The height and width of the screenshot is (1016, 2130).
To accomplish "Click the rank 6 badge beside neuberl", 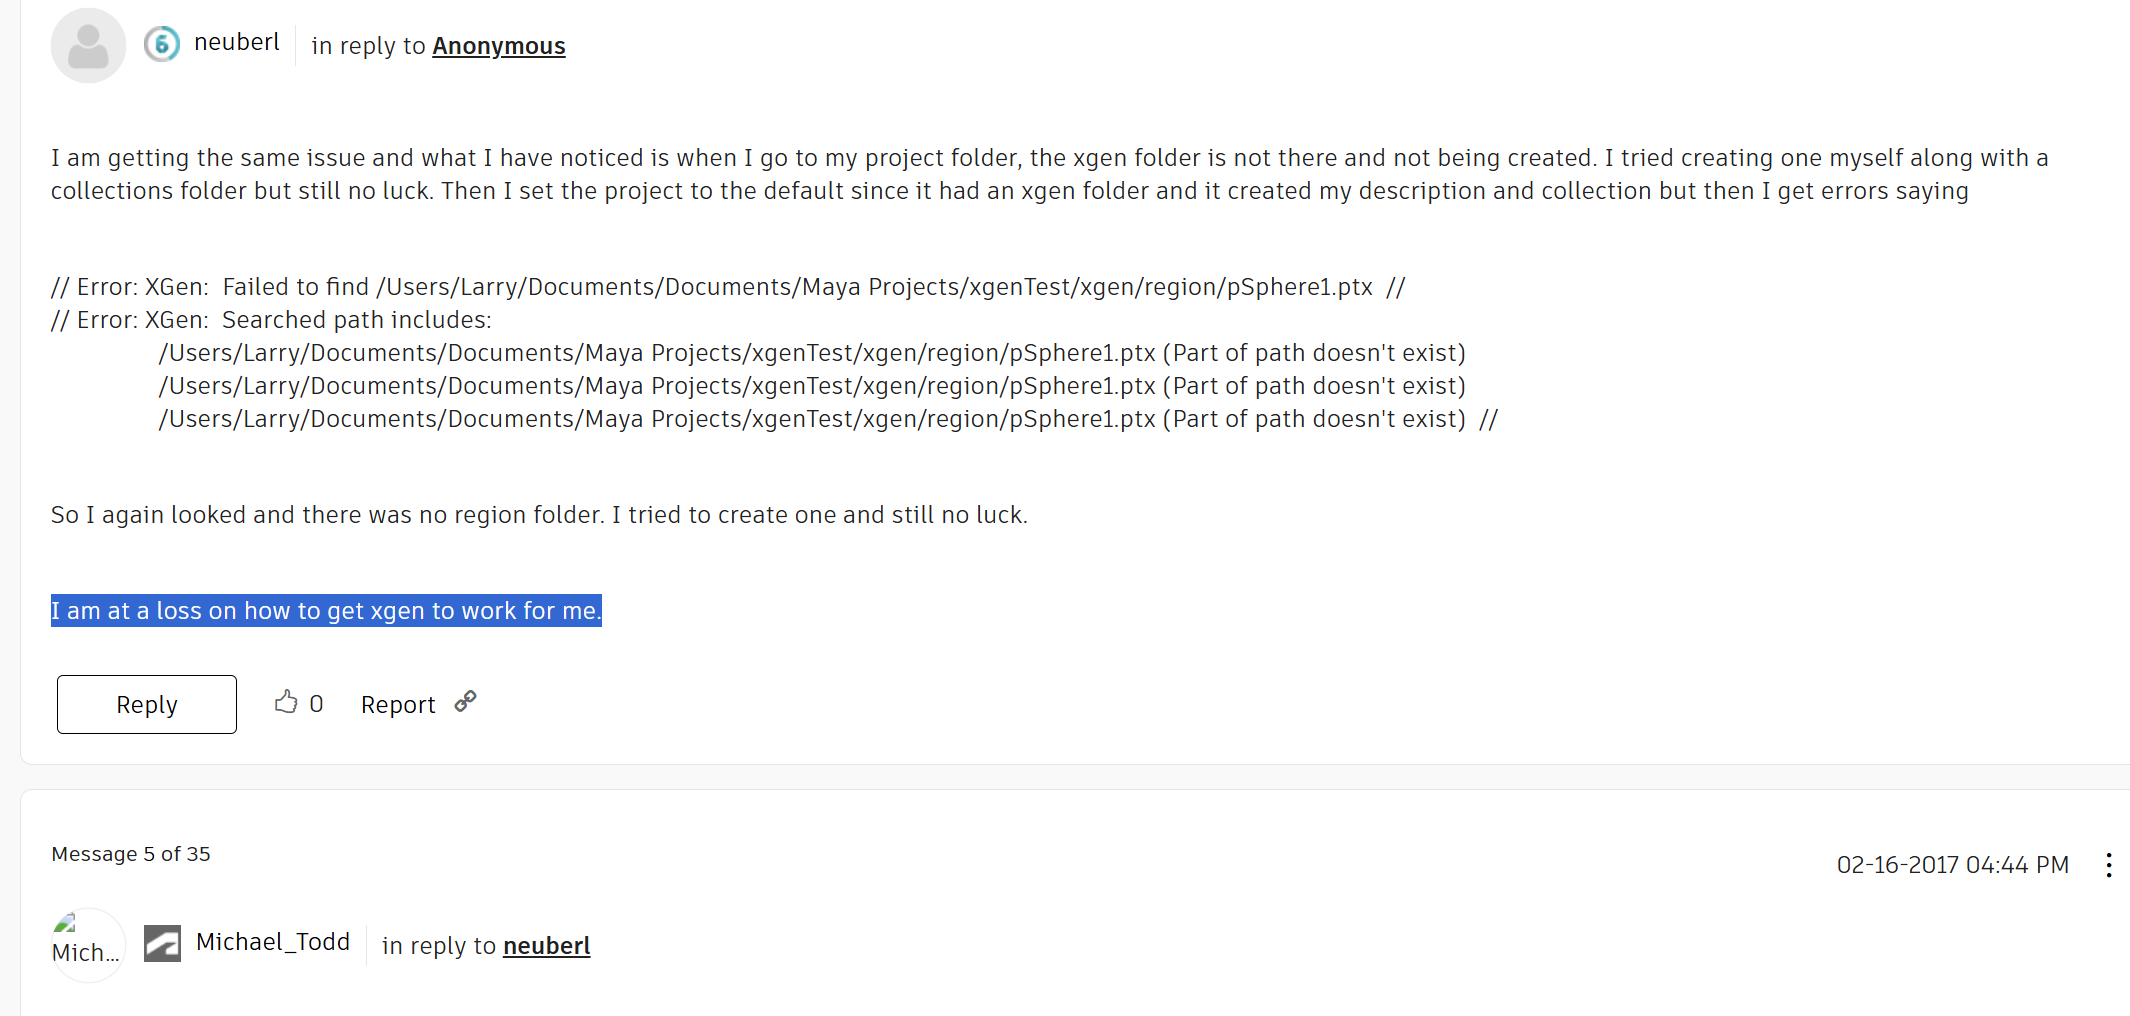I will coord(162,44).
